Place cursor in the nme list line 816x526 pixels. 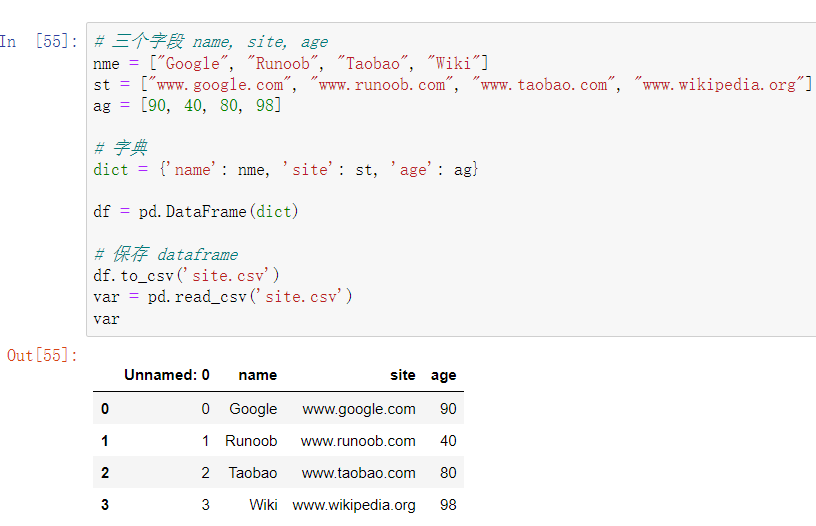pyautogui.click(x=290, y=63)
